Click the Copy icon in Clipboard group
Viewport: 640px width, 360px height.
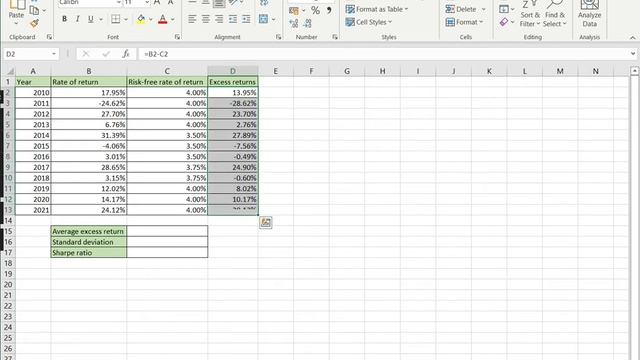coord(34,9)
